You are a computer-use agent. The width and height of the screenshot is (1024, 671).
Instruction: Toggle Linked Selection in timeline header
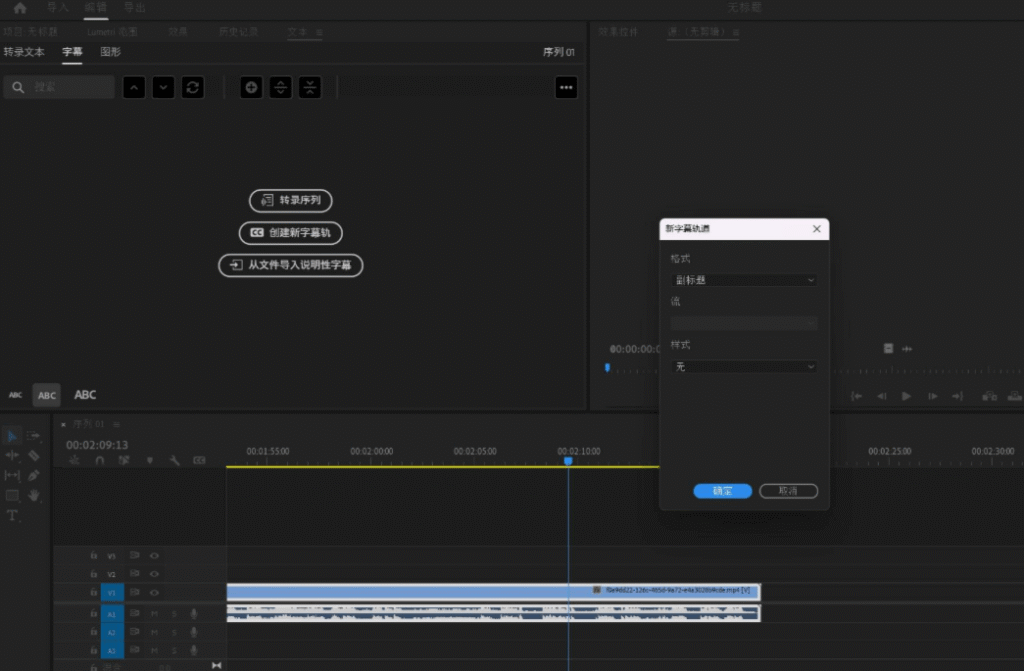(x=123, y=461)
